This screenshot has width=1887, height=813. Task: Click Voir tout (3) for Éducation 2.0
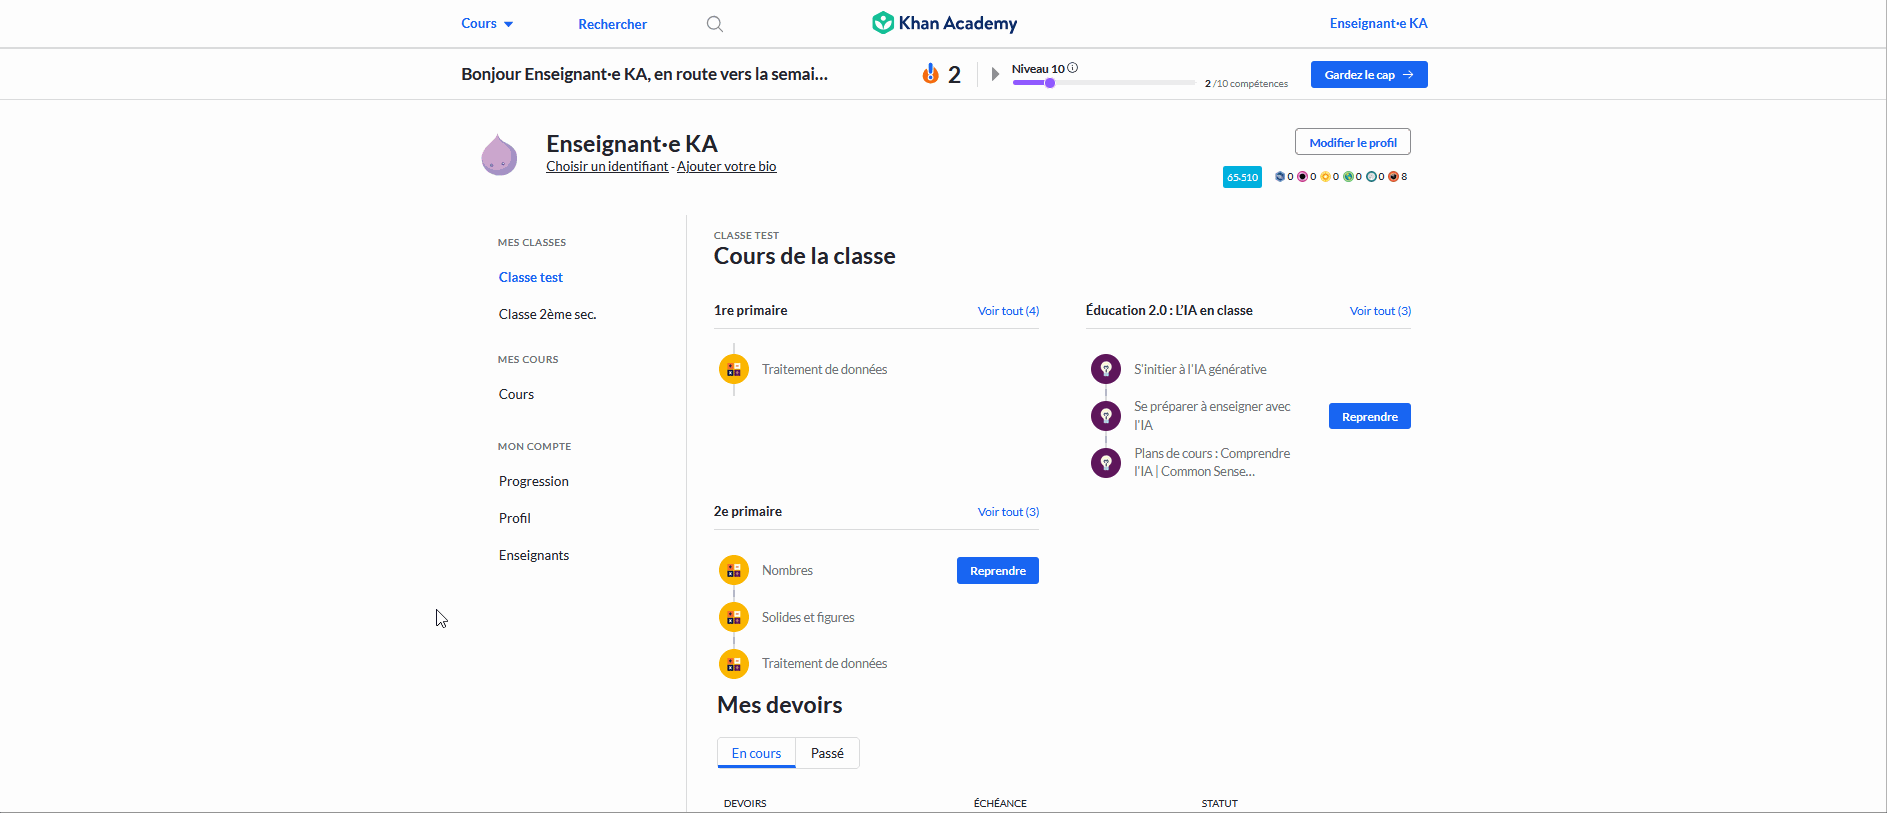coord(1380,311)
